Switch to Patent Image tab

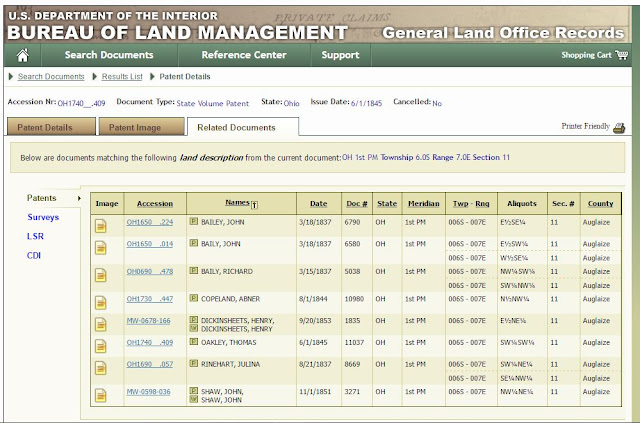click(x=141, y=127)
